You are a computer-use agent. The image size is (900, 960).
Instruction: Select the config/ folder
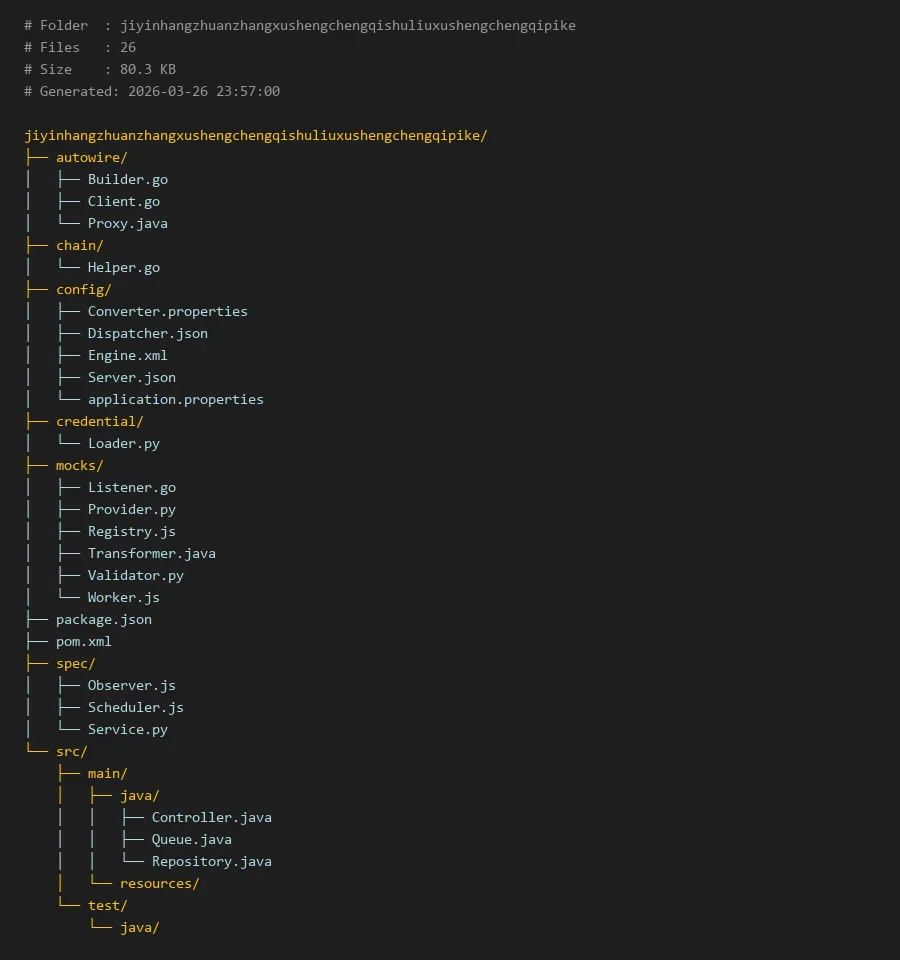coord(83,289)
